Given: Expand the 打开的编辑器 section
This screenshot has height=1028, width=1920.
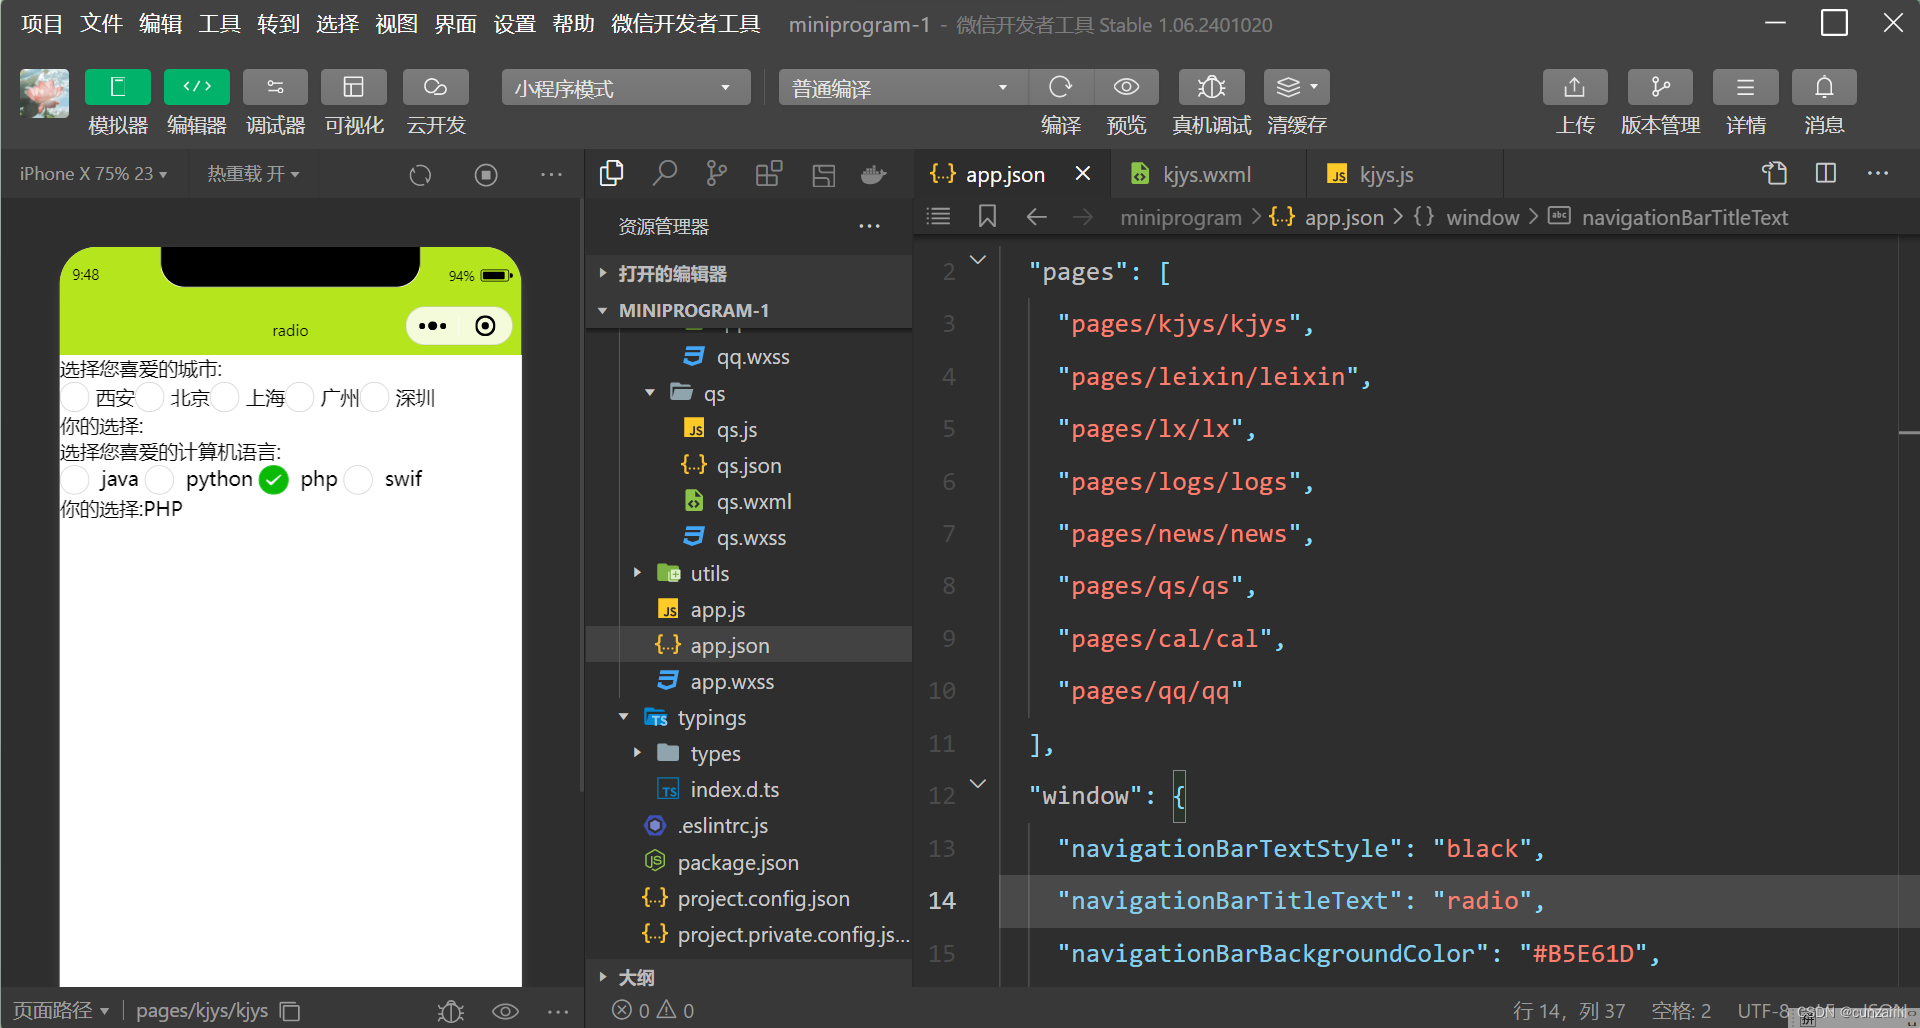Looking at the screenshot, I should pos(749,273).
